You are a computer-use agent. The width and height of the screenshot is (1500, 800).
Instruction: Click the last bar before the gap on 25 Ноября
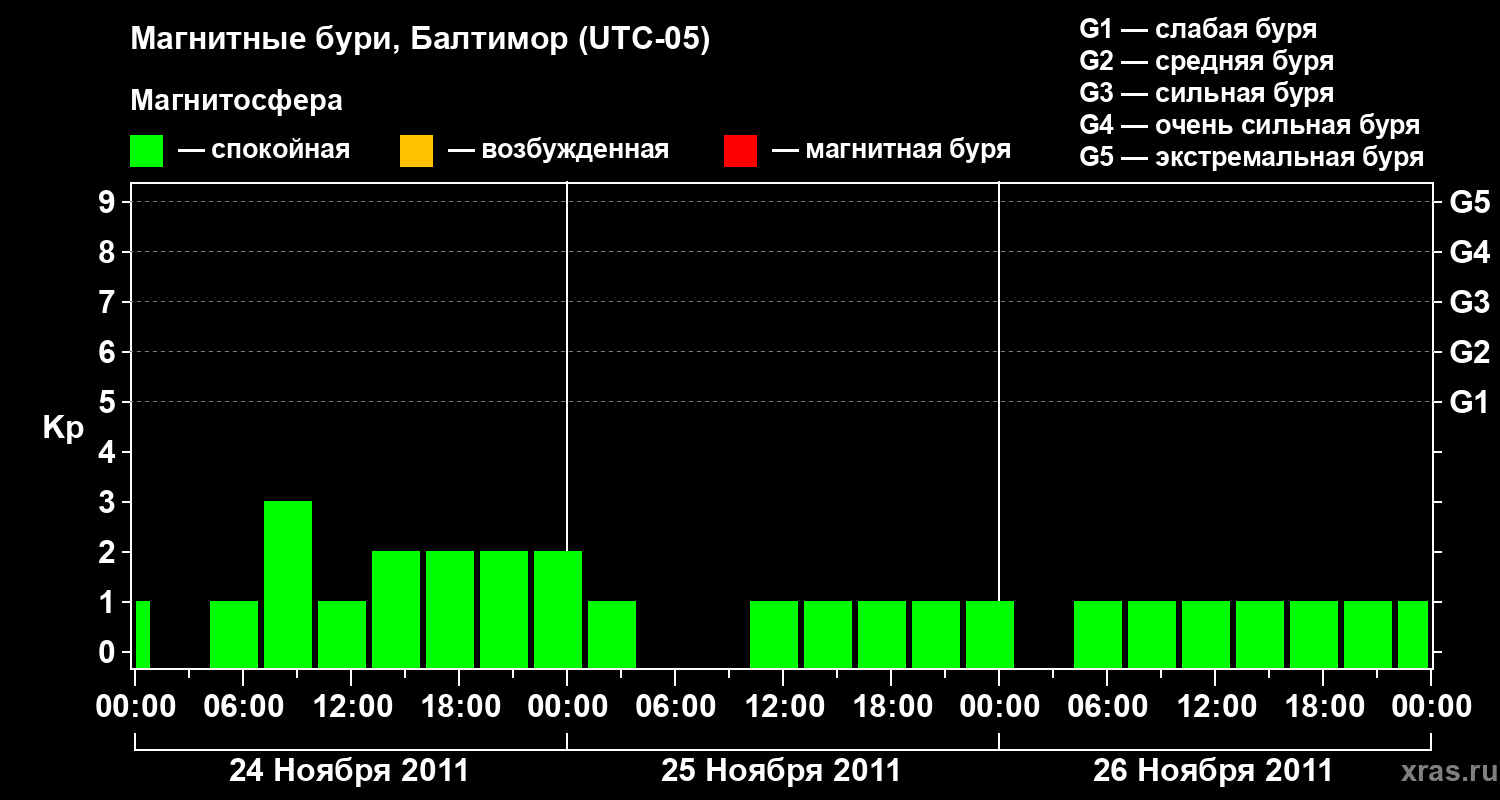pos(612,634)
